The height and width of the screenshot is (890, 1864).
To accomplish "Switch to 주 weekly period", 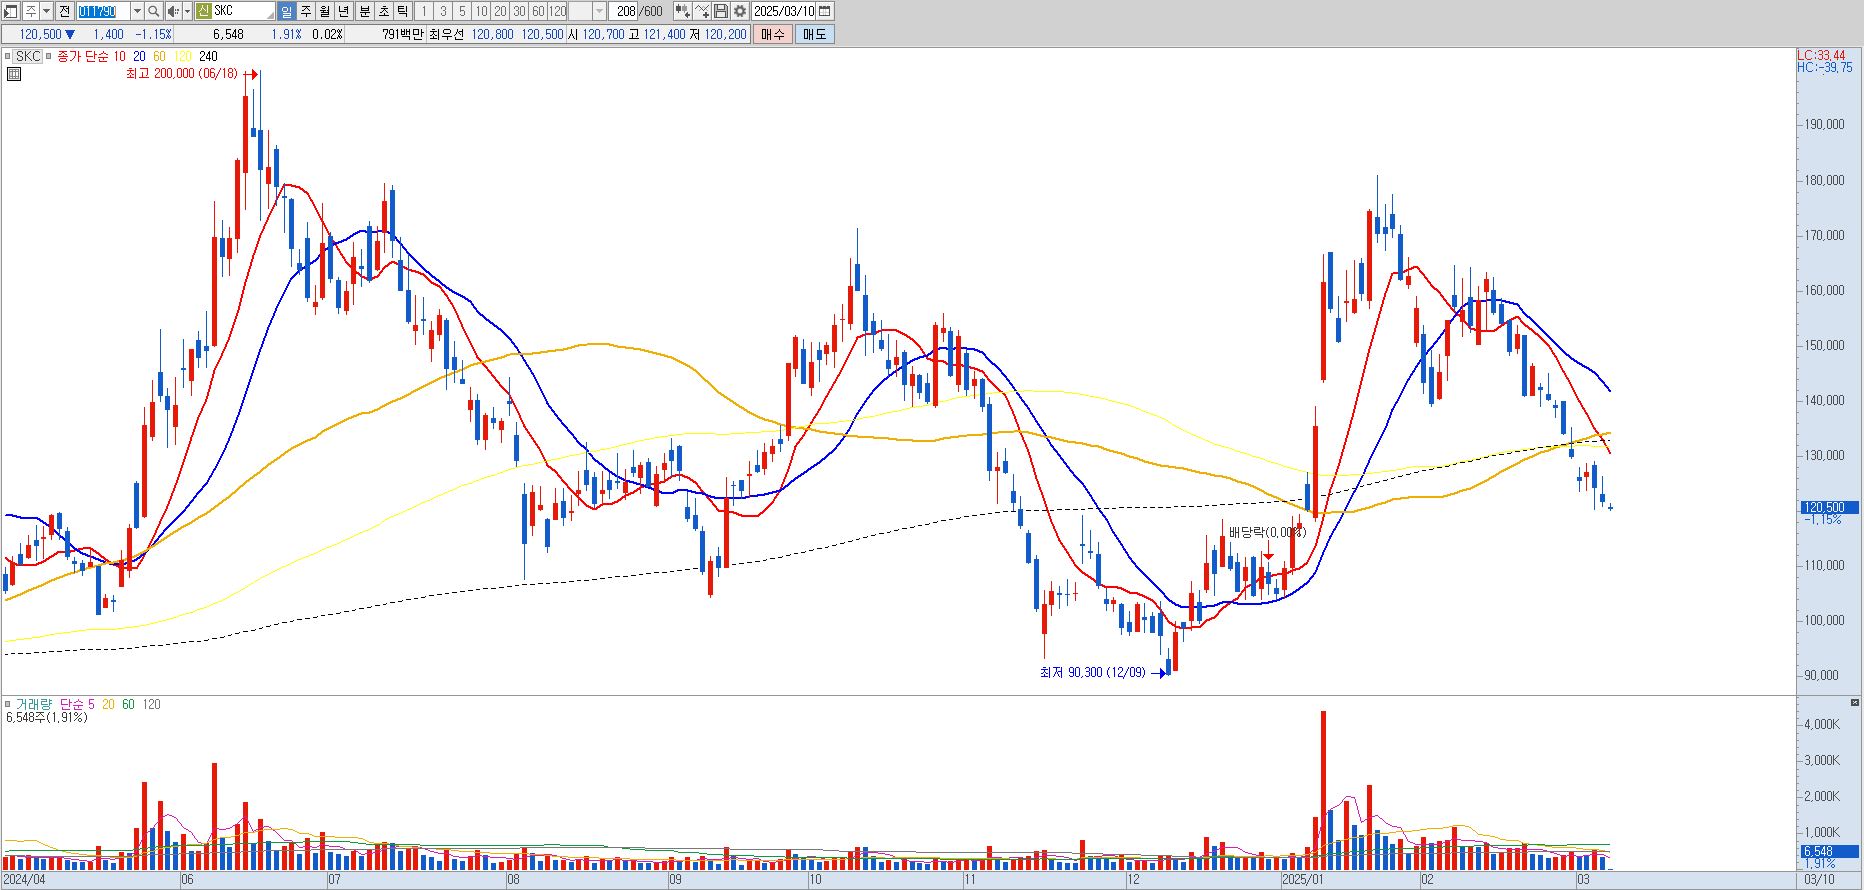I will tap(306, 11).
